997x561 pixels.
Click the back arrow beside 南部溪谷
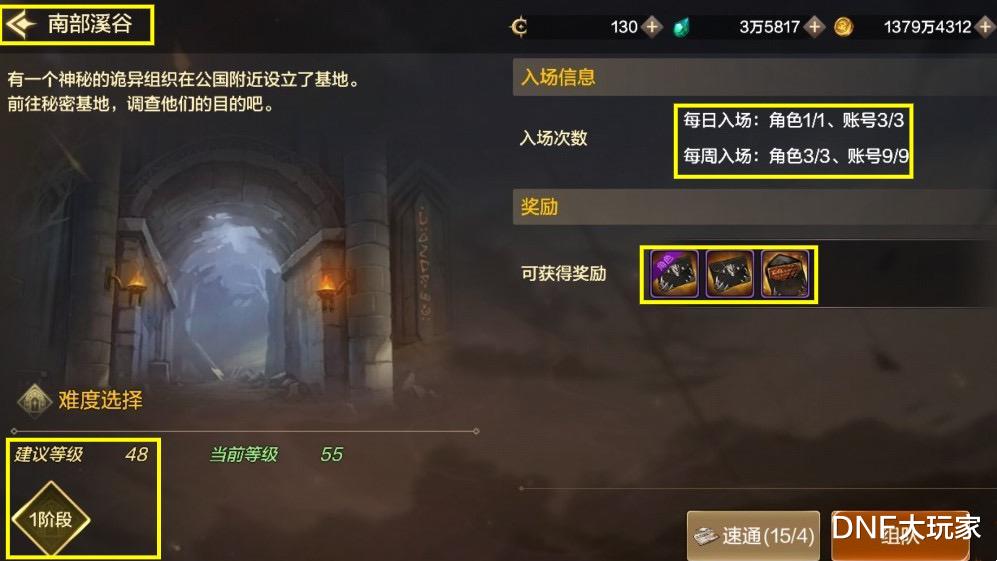pyautogui.click(x=20, y=25)
